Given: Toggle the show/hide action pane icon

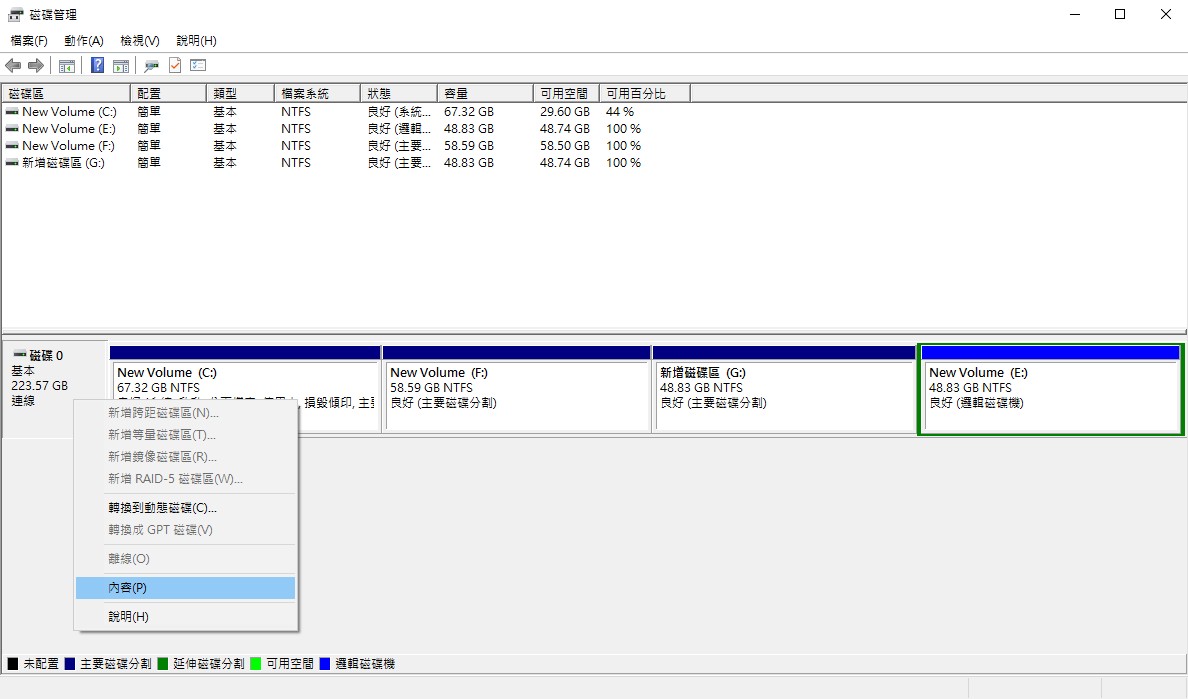Looking at the screenshot, I should [120, 65].
